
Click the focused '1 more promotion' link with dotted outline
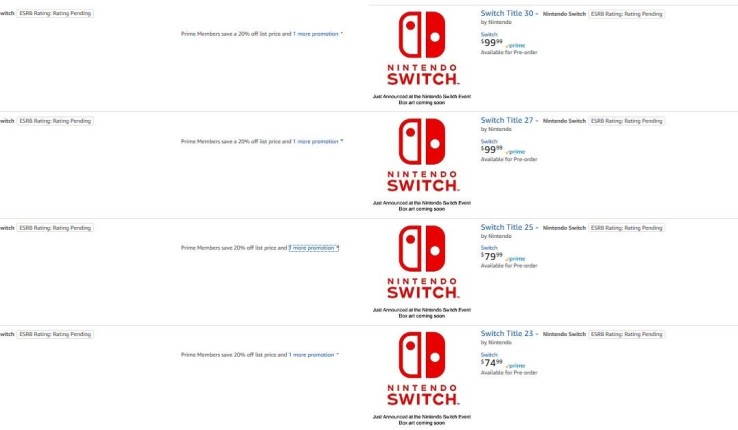click(313, 248)
